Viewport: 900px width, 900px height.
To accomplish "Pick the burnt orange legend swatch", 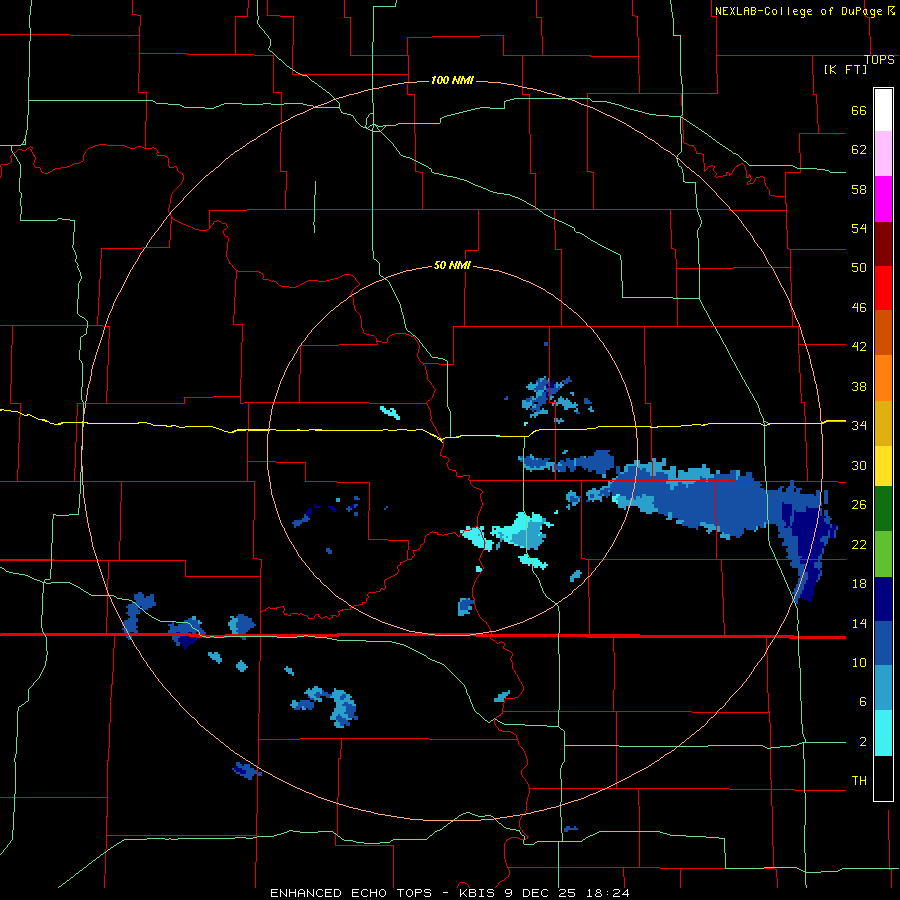I will tap(883, 332).
